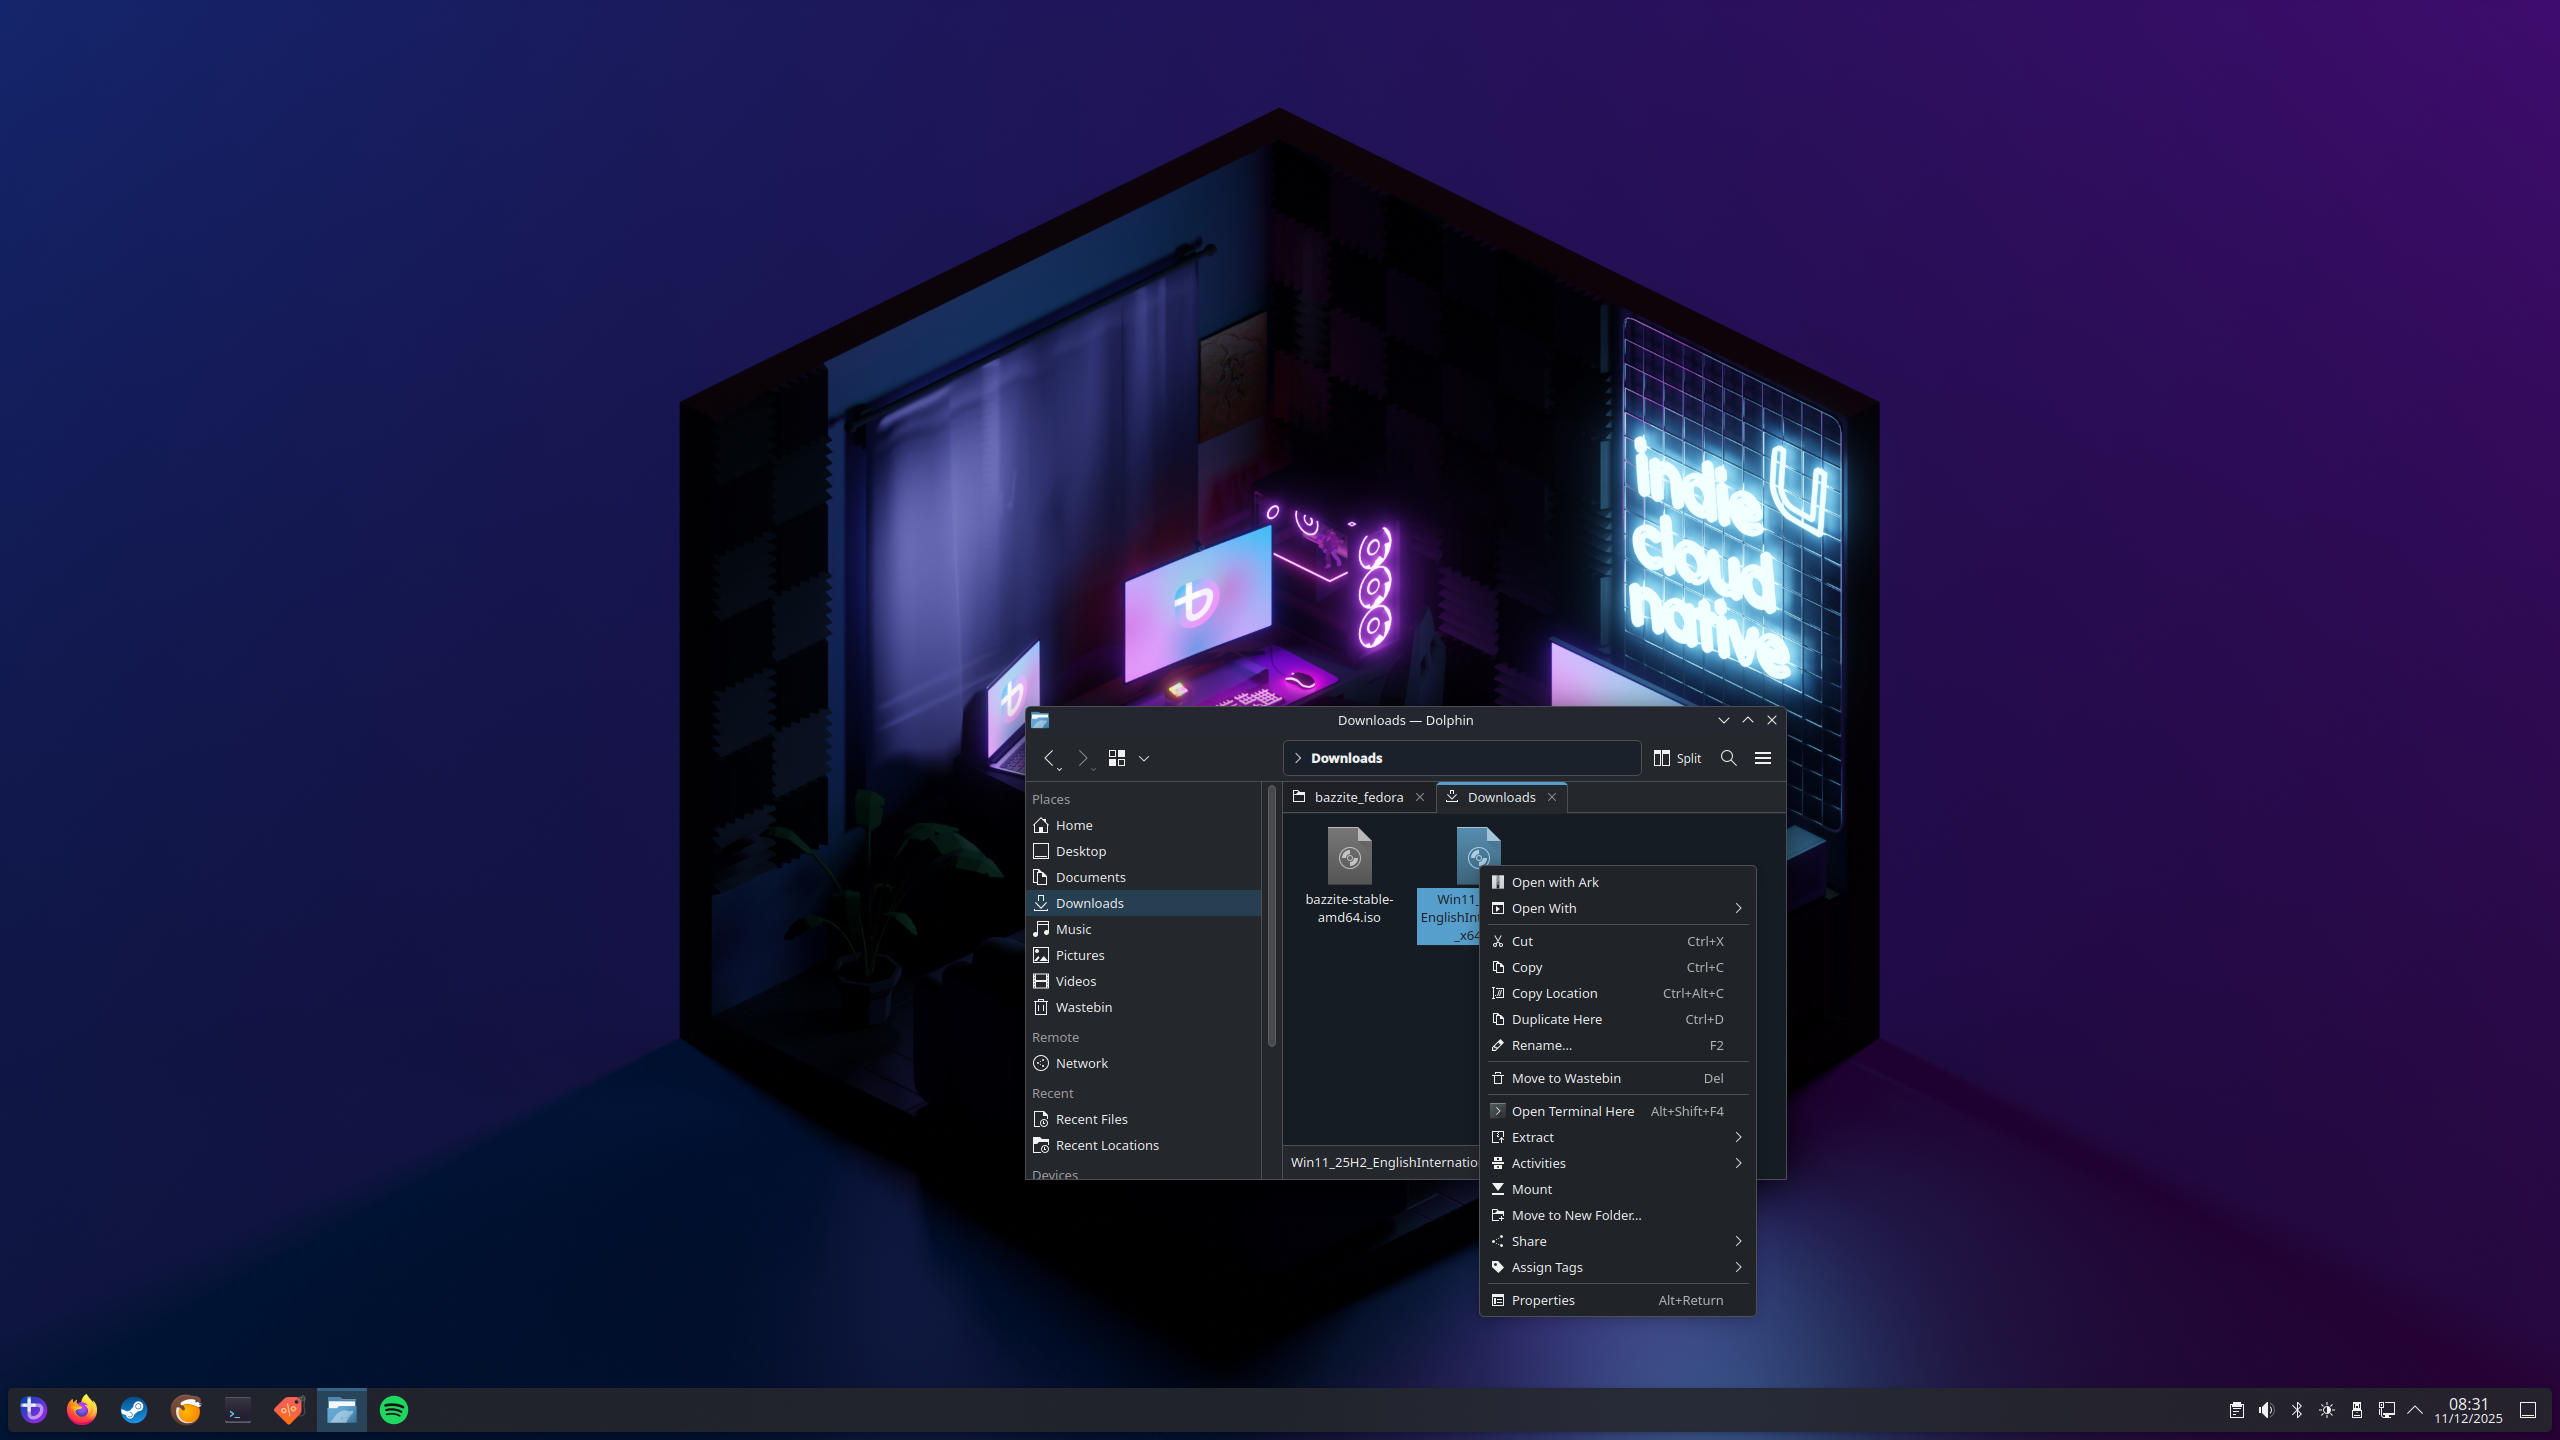Screen dimensions: 2560x1440
Task: Click the Dolphin search magnifier icon
Action: pos(1728,758)
